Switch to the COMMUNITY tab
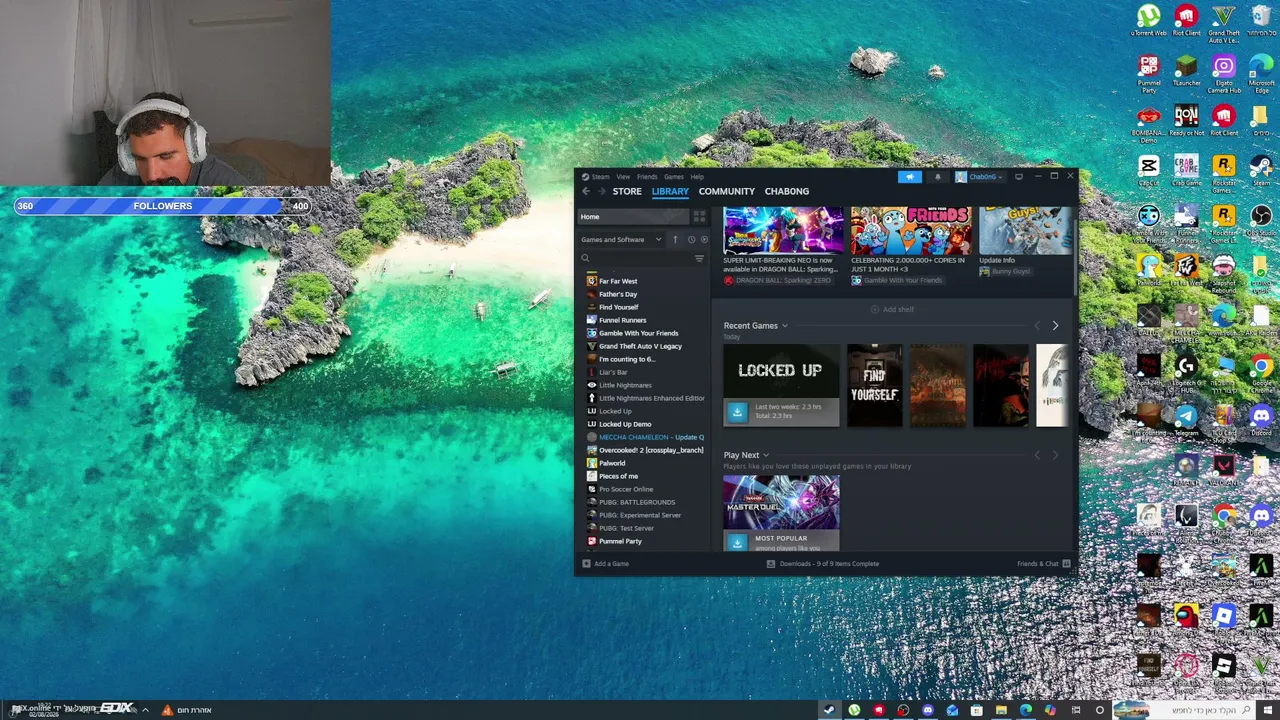The width and height of the screenshot is (1280, 720). pyautogui.click(x=727, y=191)
